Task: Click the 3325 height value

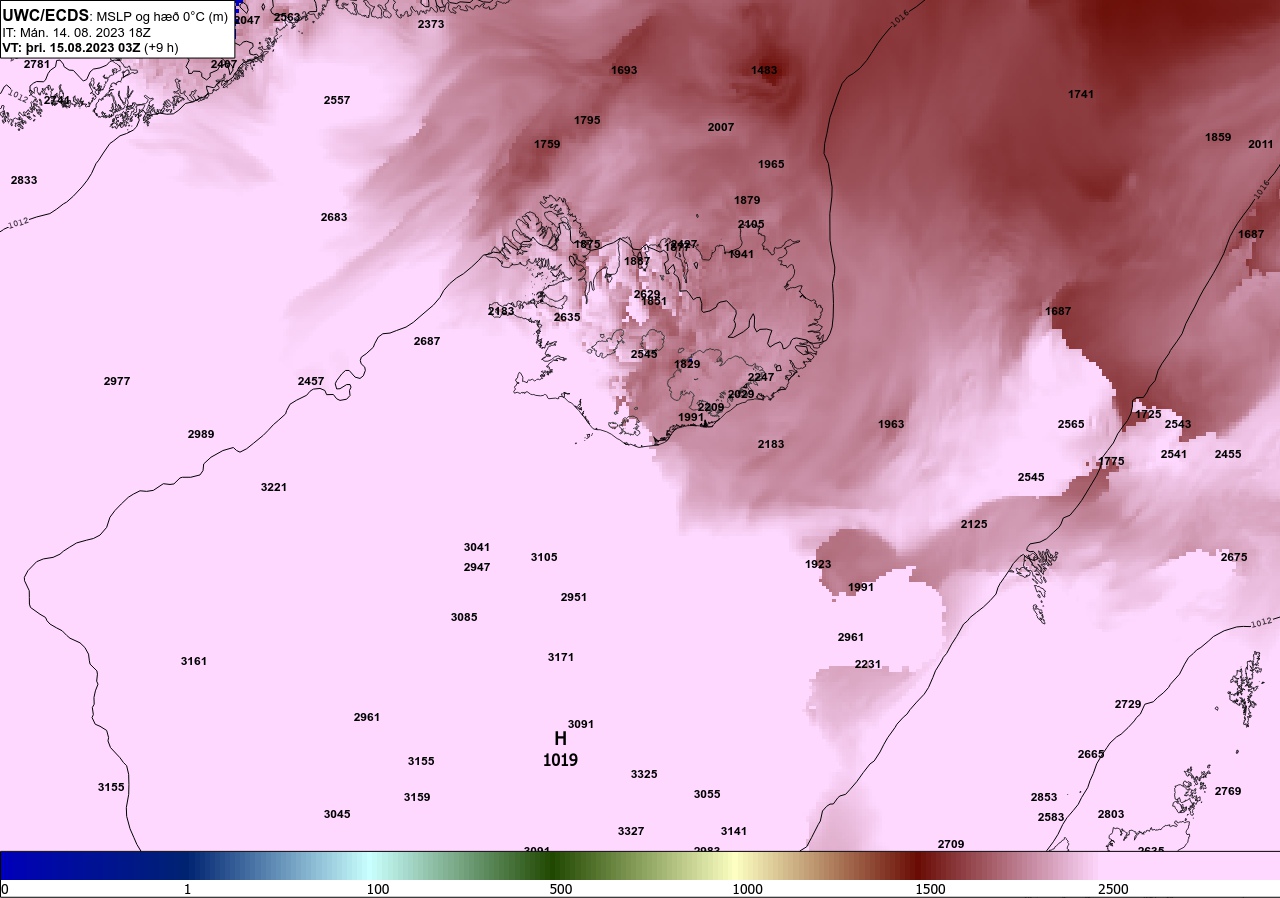Action: pyautogui.click(x=644, y=774)
